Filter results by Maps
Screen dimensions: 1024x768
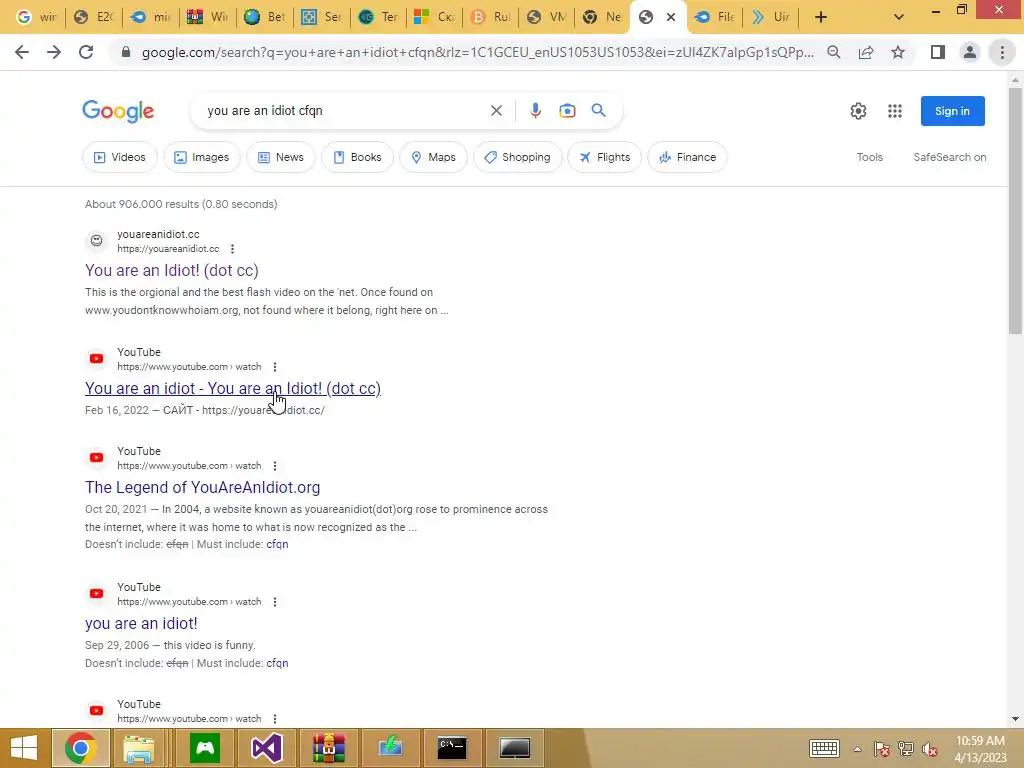[x=433, y=157]
